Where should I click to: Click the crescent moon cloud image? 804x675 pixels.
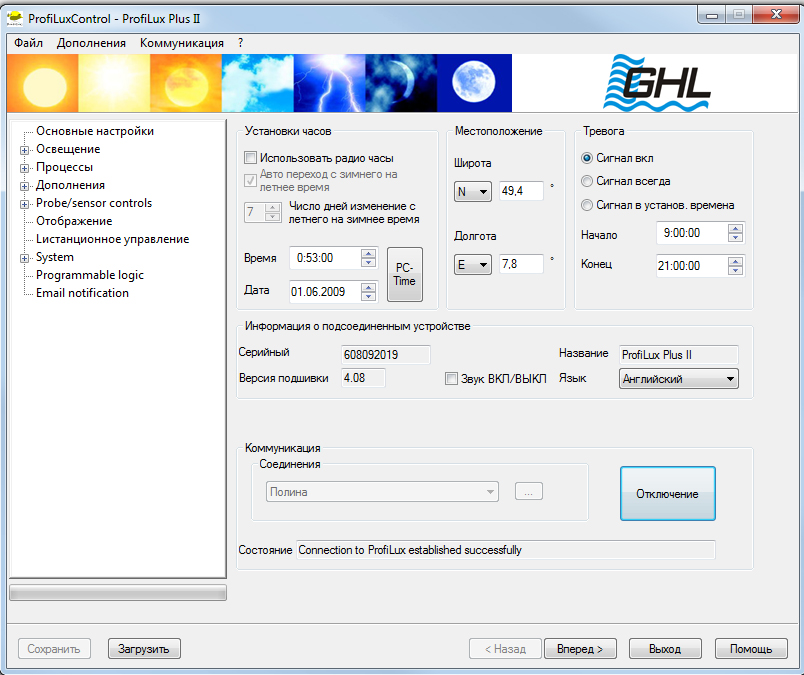(401, 83)
